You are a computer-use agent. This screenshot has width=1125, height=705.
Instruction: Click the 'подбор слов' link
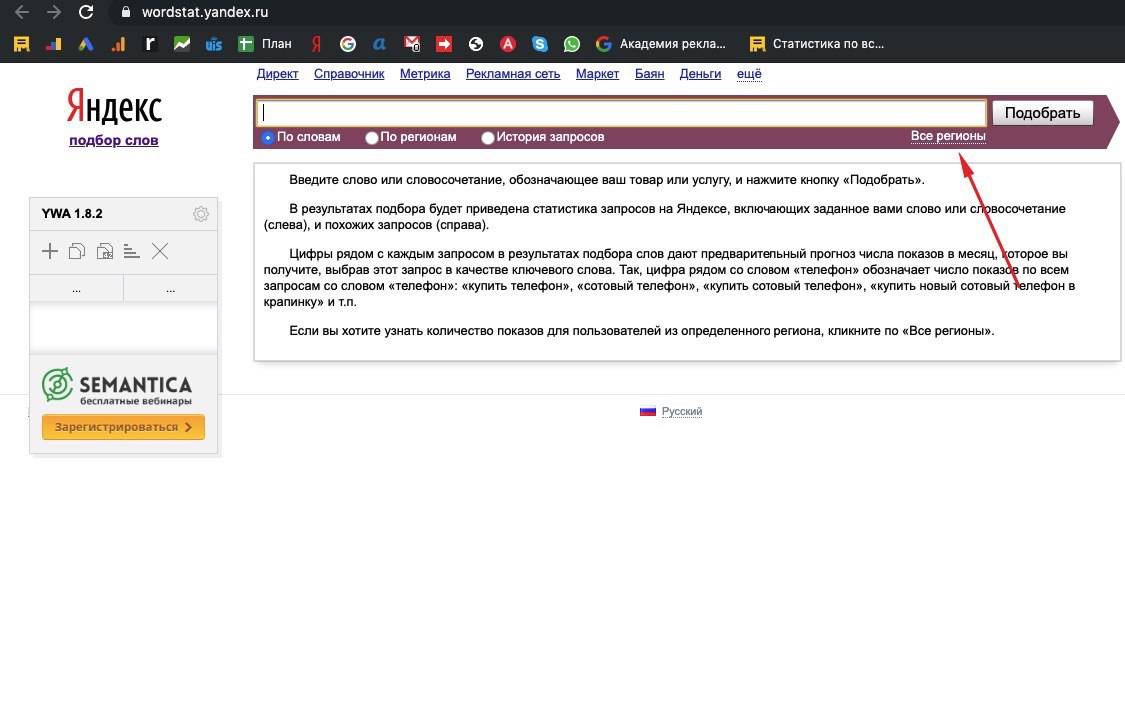pos(113,141)
